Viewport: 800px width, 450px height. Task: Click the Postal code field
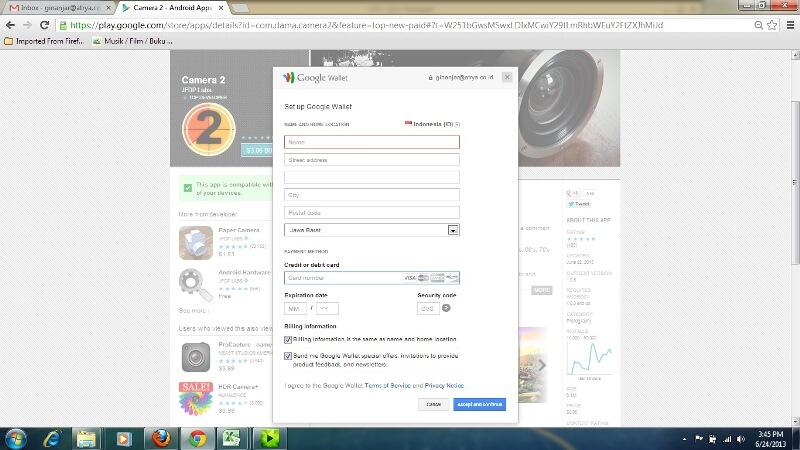pos(372,213)
